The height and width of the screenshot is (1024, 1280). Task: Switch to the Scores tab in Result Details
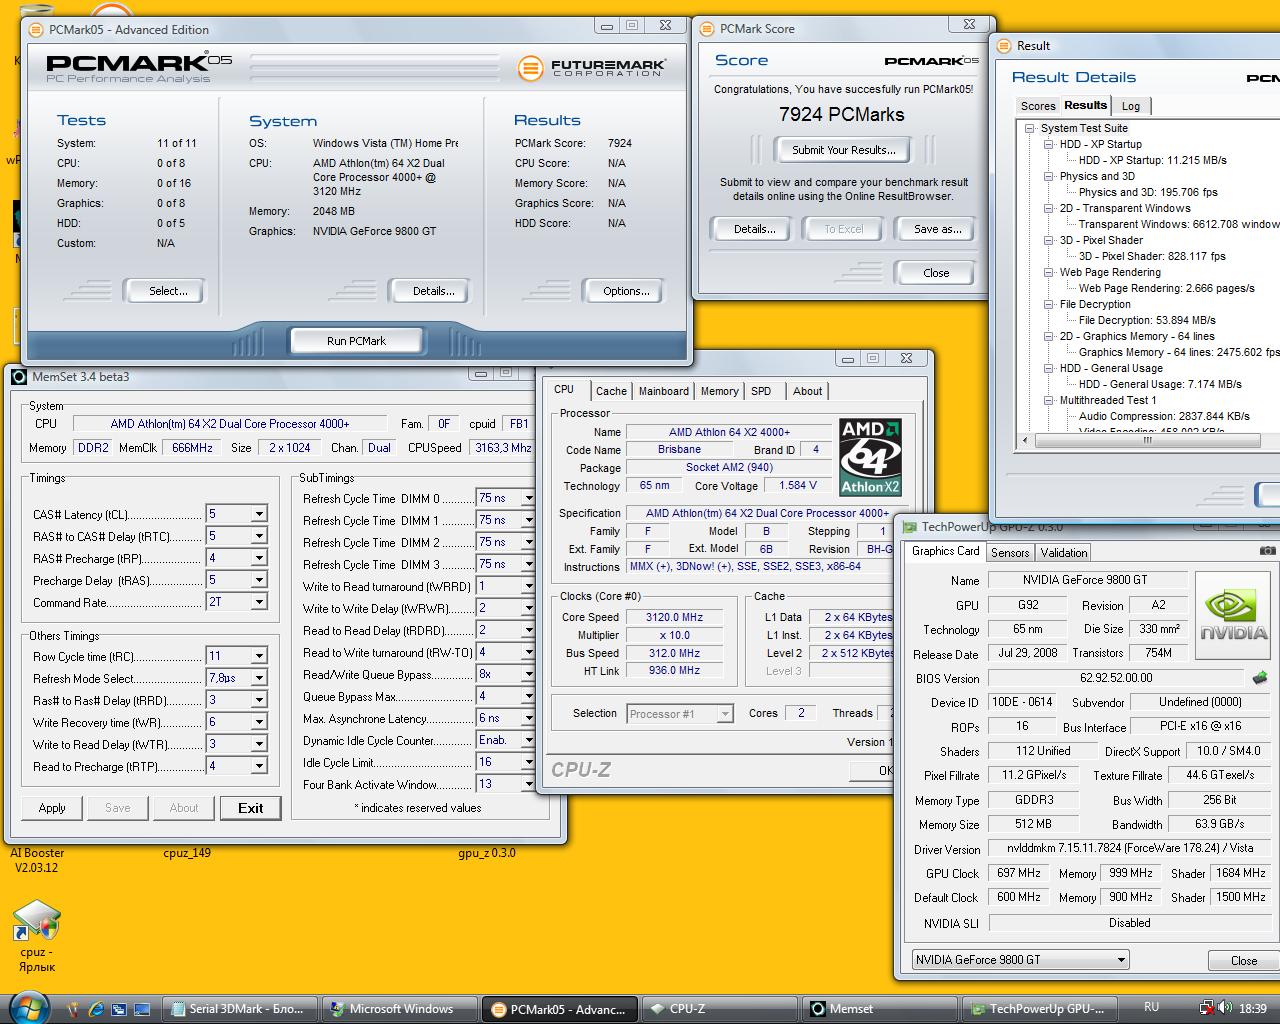[1037, 106]
